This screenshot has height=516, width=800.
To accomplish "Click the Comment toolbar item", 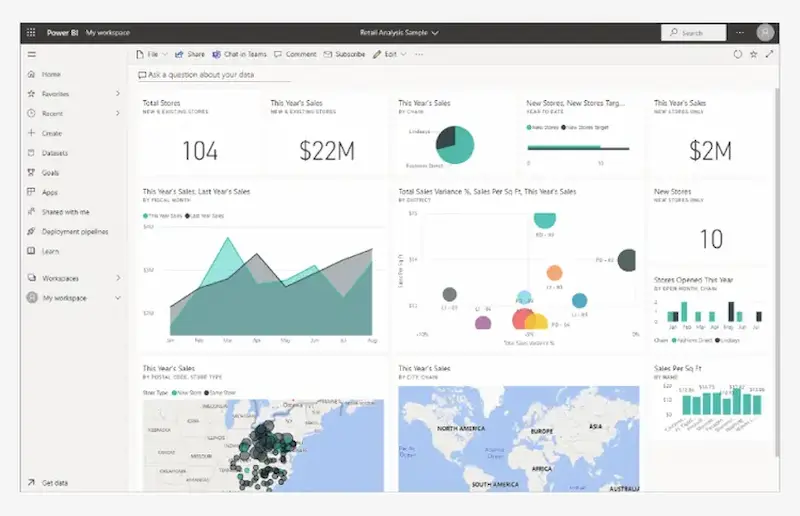I will [x=295, y=54].
